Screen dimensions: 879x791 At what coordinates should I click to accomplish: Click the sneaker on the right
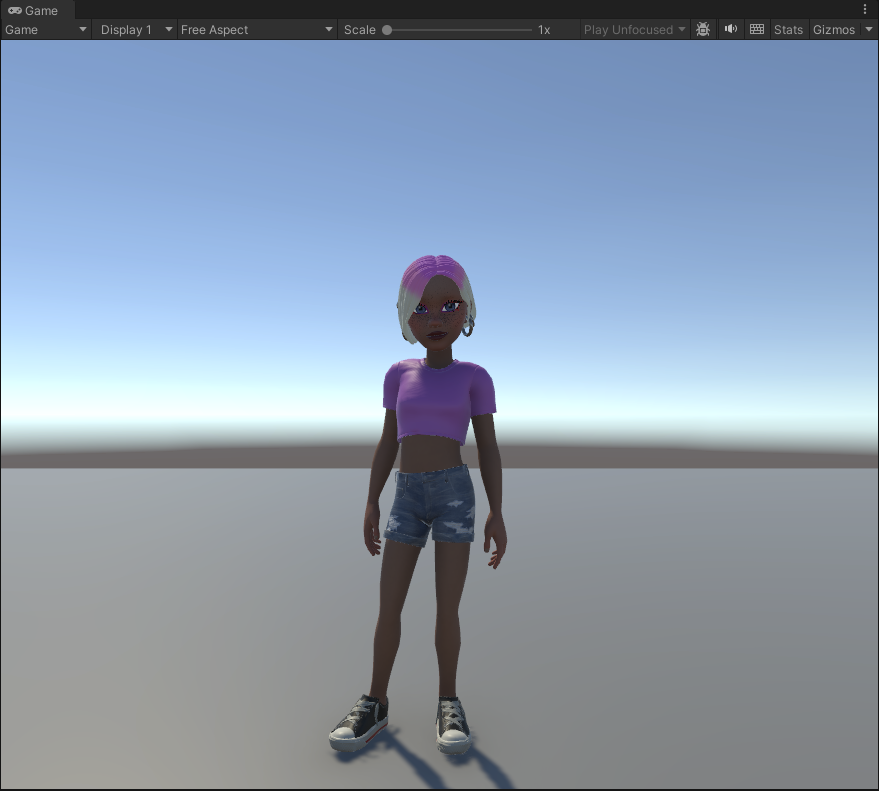[x=453, y=726]
